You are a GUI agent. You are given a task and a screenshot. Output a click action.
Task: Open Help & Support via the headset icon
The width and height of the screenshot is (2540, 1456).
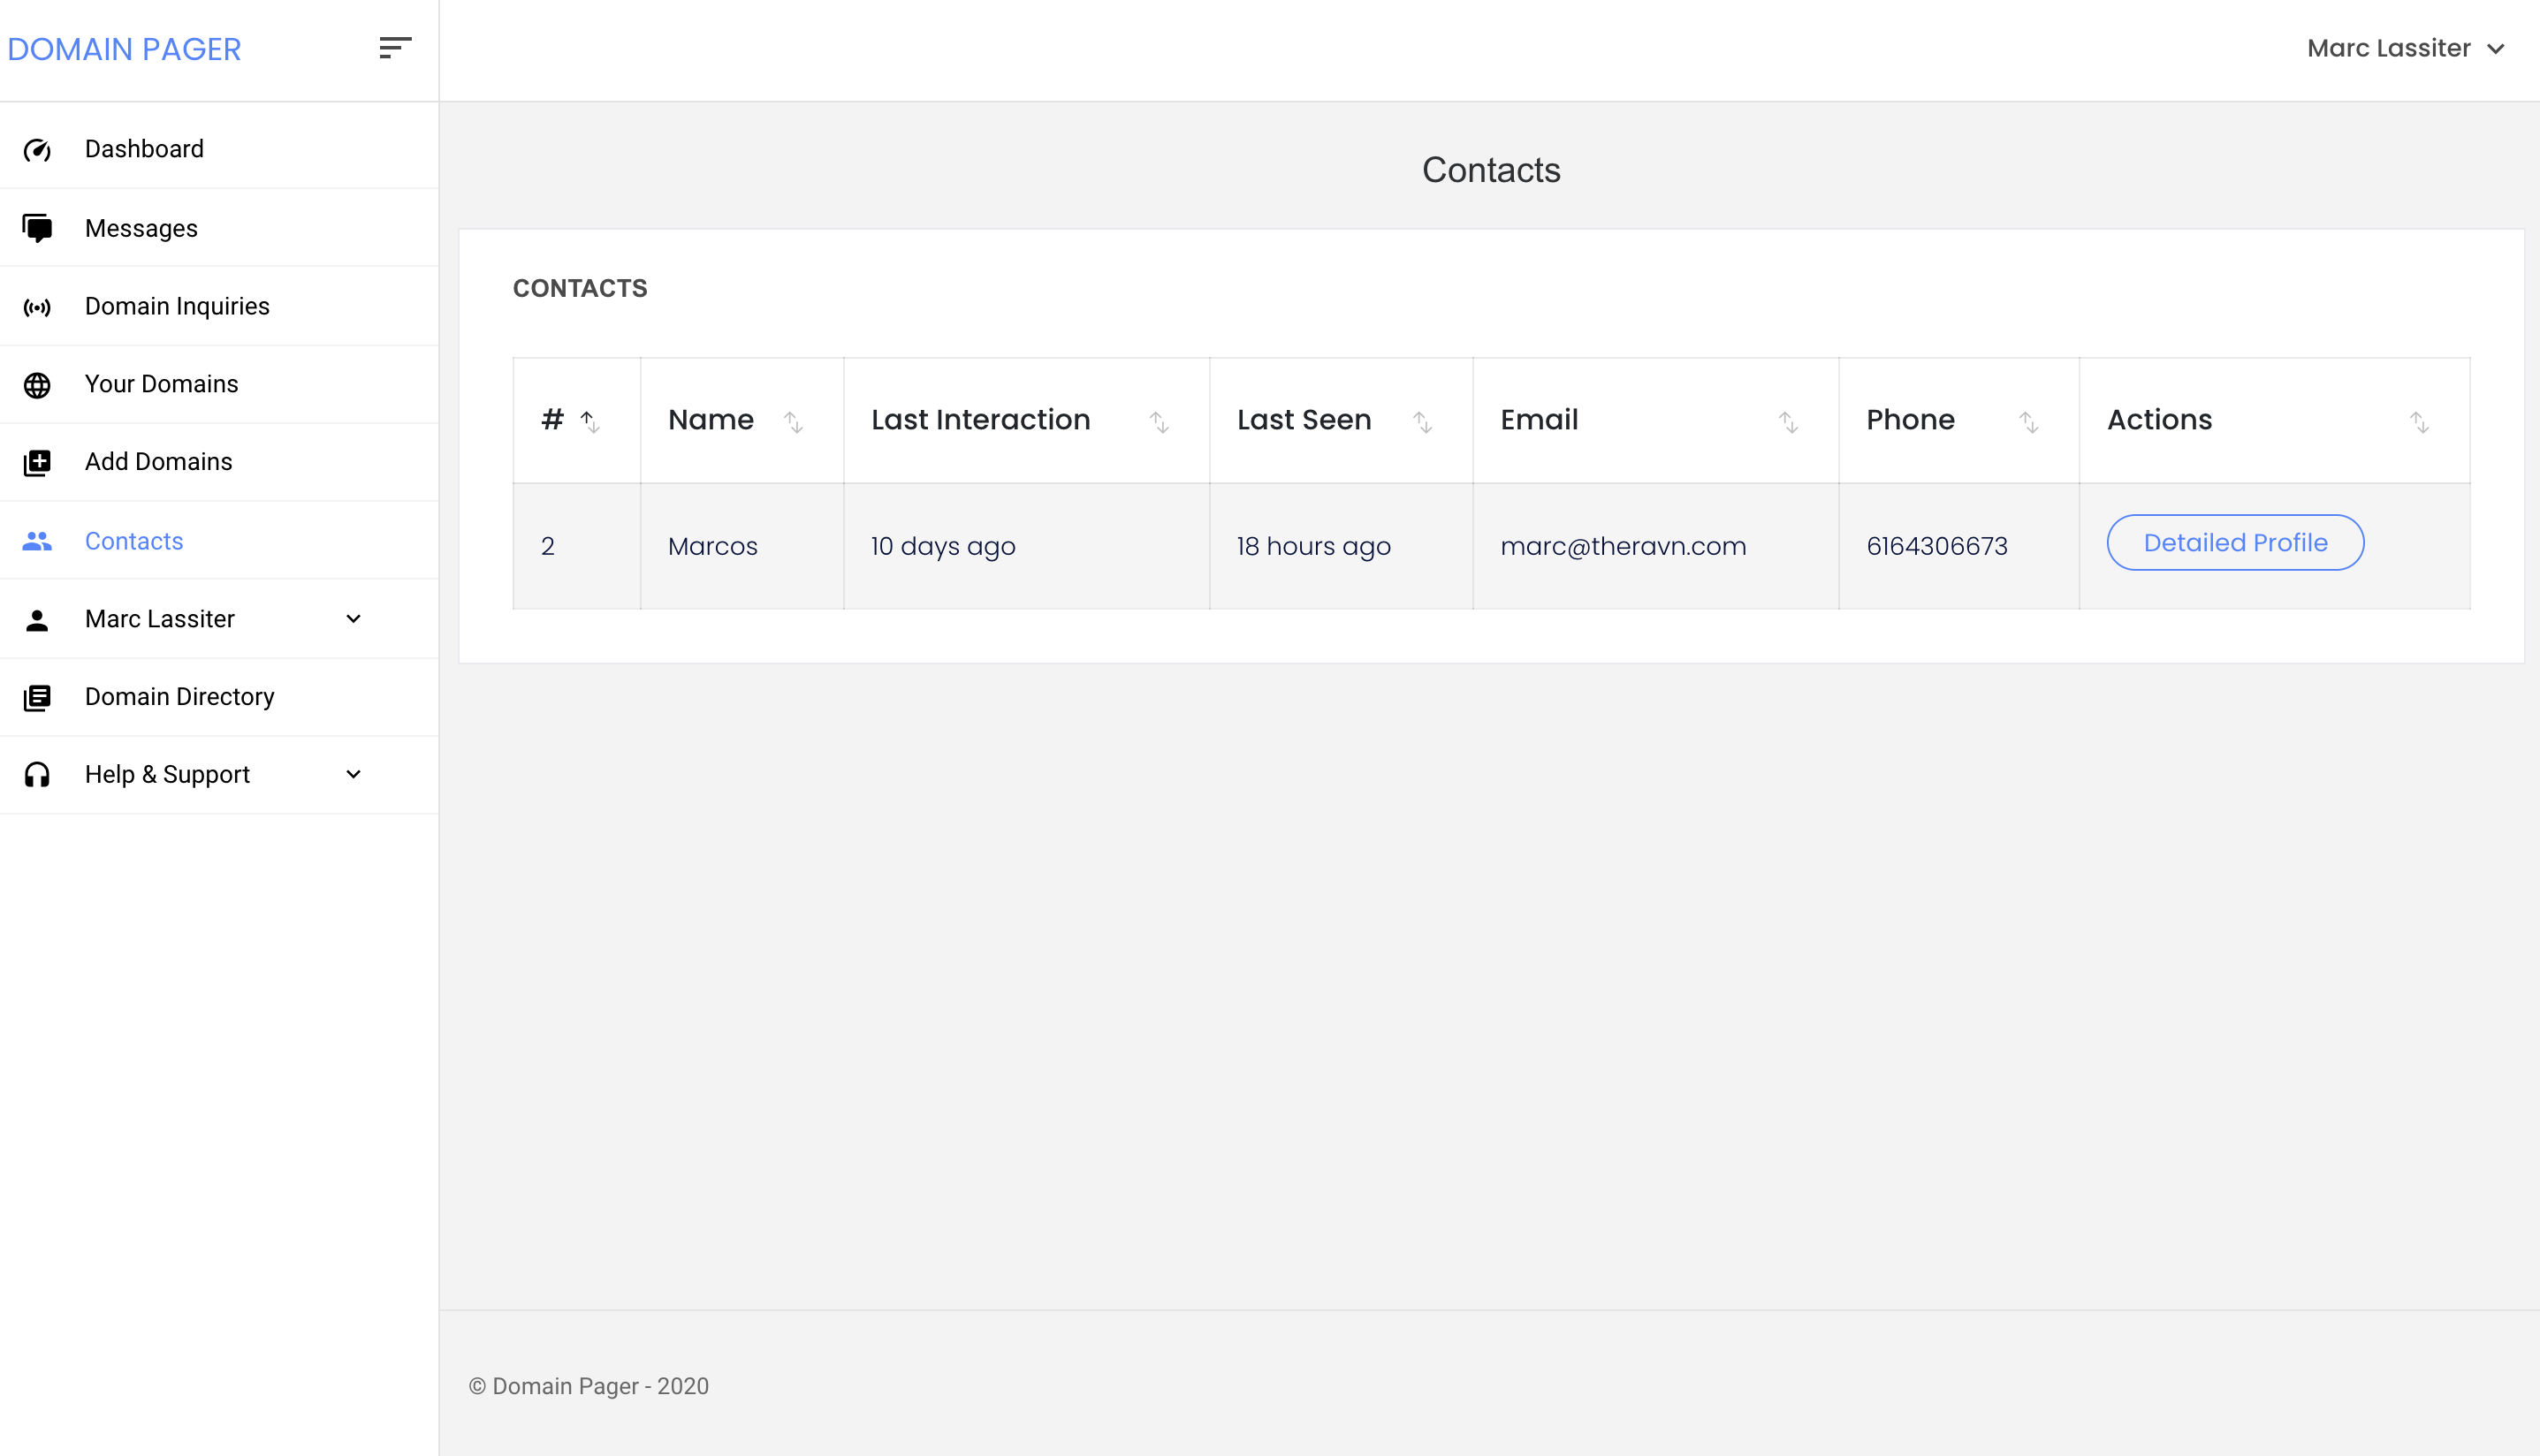click(38, 774)
